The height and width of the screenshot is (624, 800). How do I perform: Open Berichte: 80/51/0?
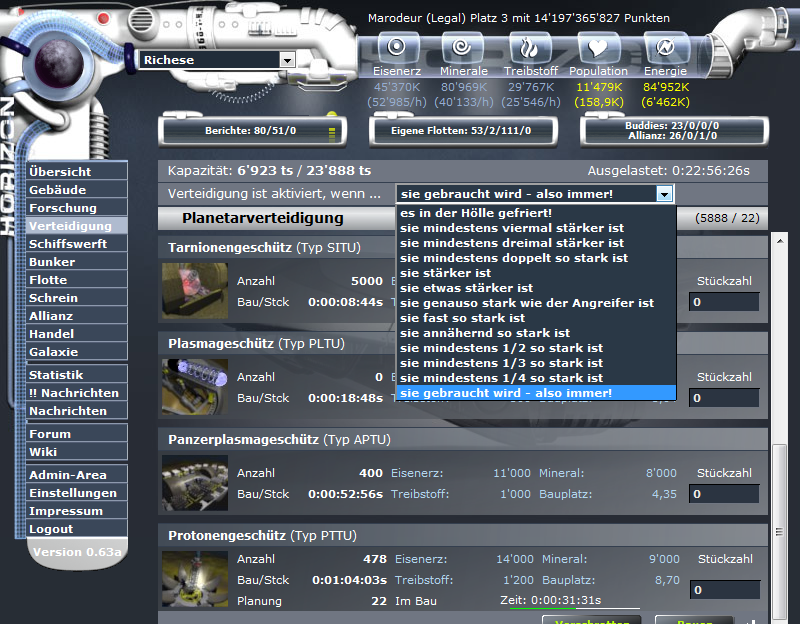pyautogui.click(x=250, y=131)
